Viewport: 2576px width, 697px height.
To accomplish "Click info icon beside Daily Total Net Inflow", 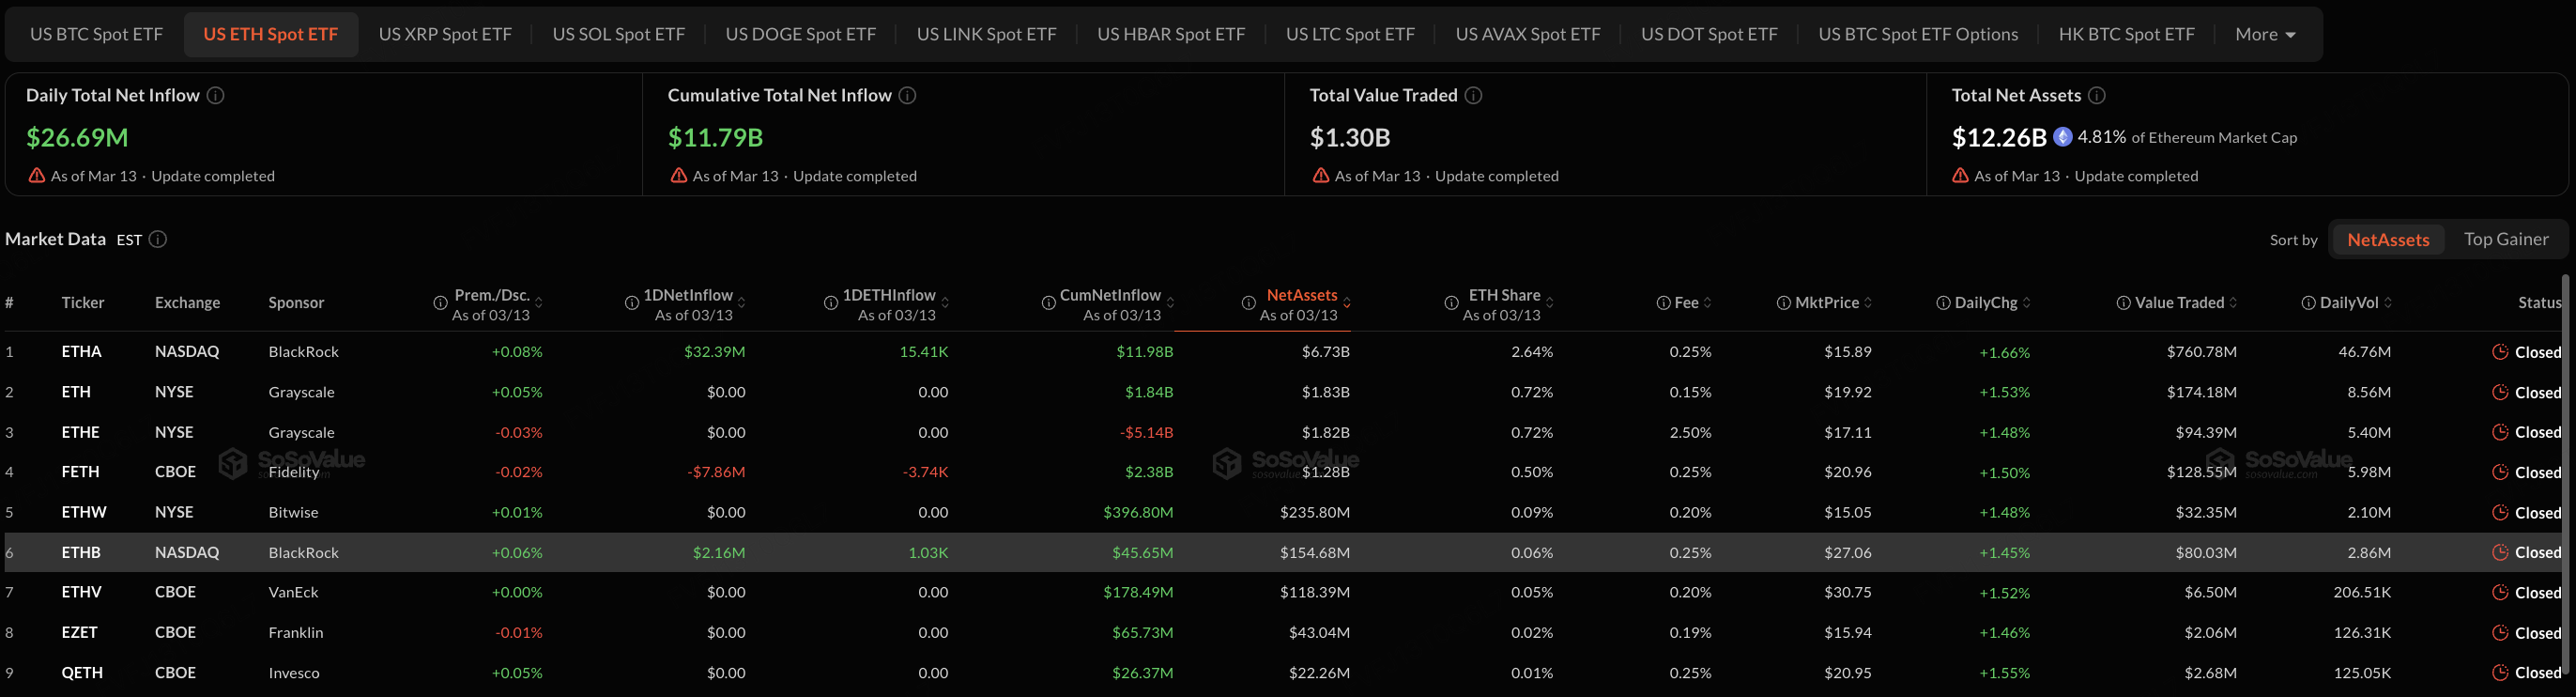I will (215, 96).
